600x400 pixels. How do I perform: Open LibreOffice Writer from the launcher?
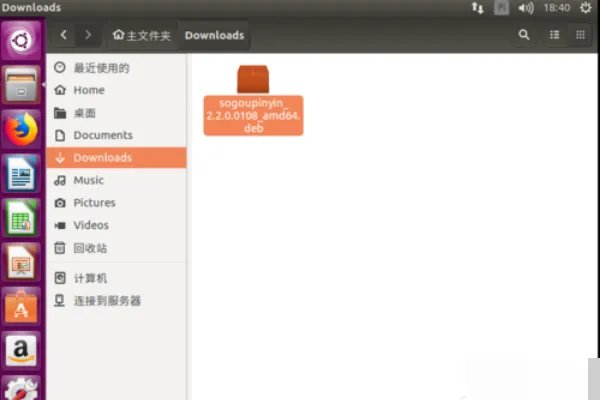(21, 173)
